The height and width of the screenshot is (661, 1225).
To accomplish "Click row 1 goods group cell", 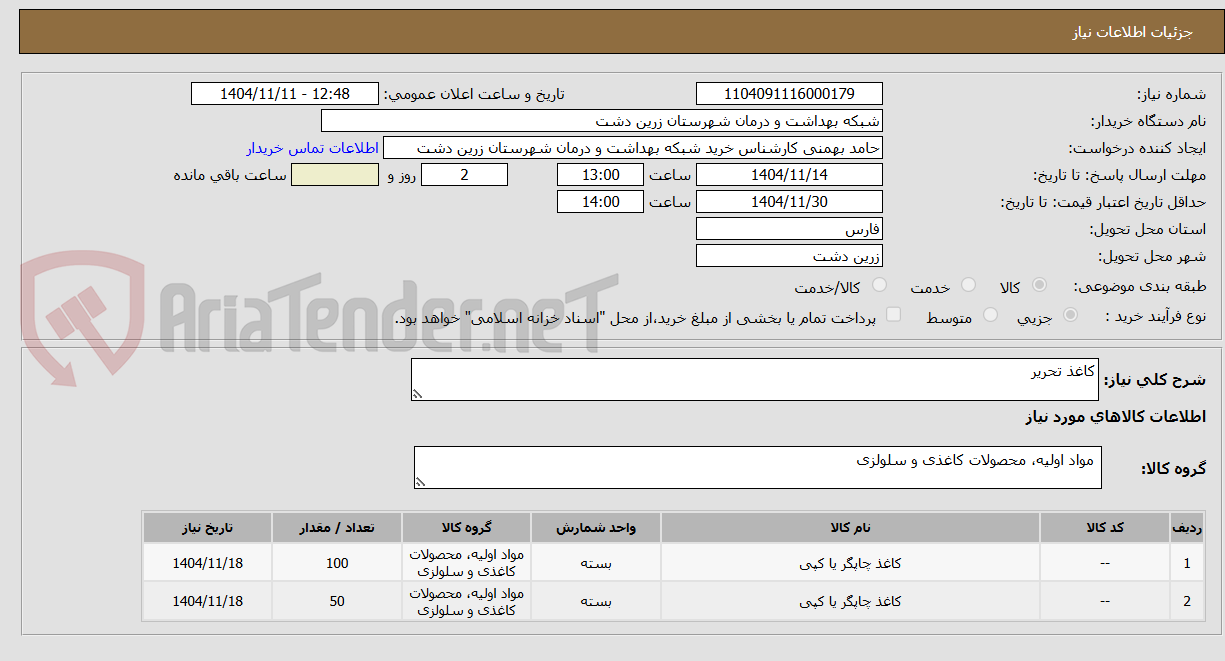I will tap(467, 563).
